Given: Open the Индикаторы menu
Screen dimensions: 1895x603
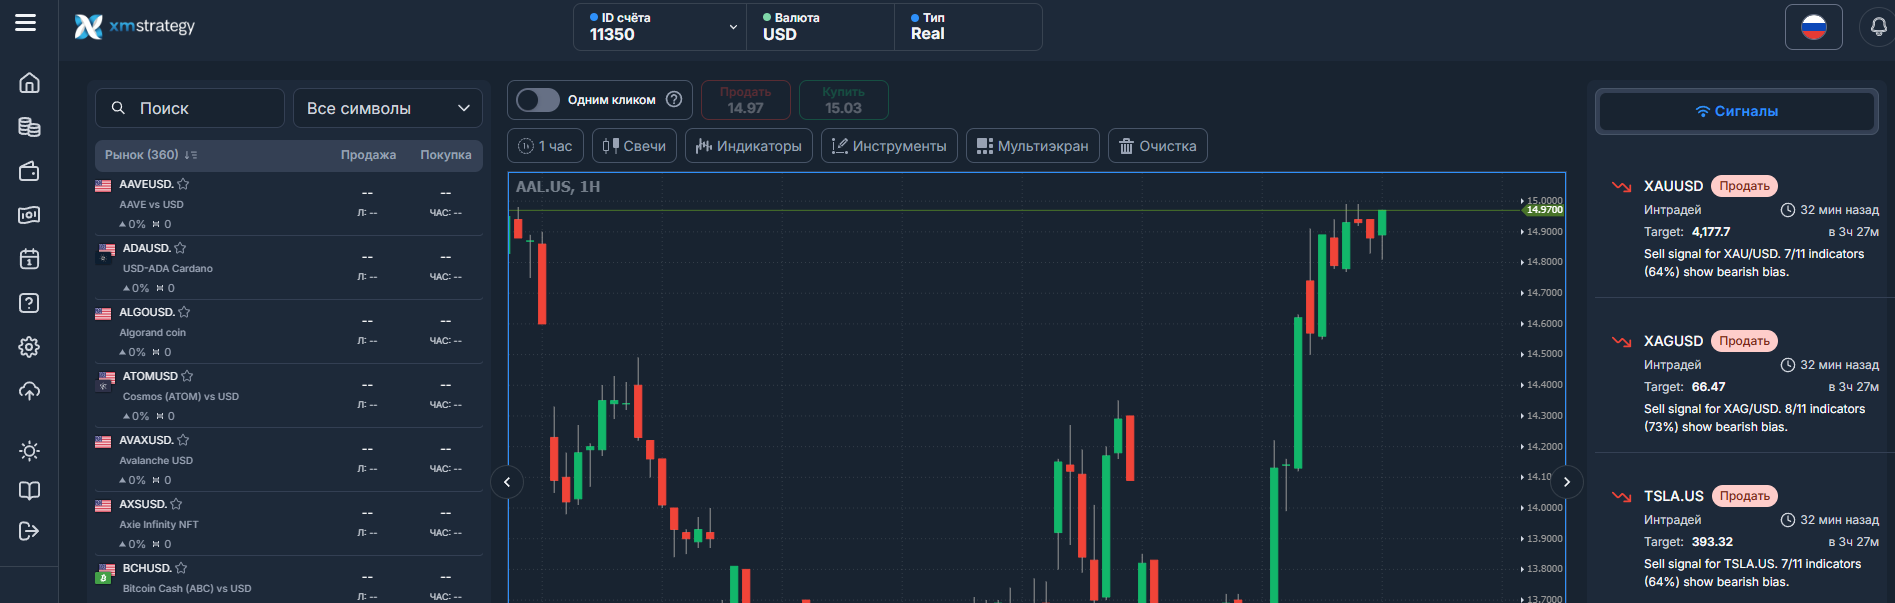Looking at the screenshot, I should click(749, 146).
